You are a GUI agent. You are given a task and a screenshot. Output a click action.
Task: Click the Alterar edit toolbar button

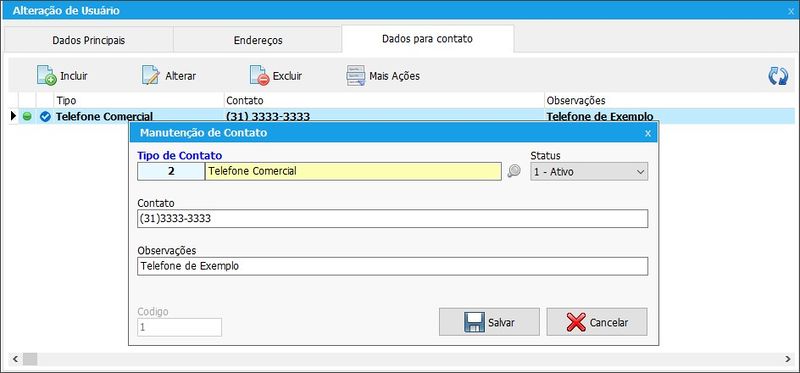point(169,76)
